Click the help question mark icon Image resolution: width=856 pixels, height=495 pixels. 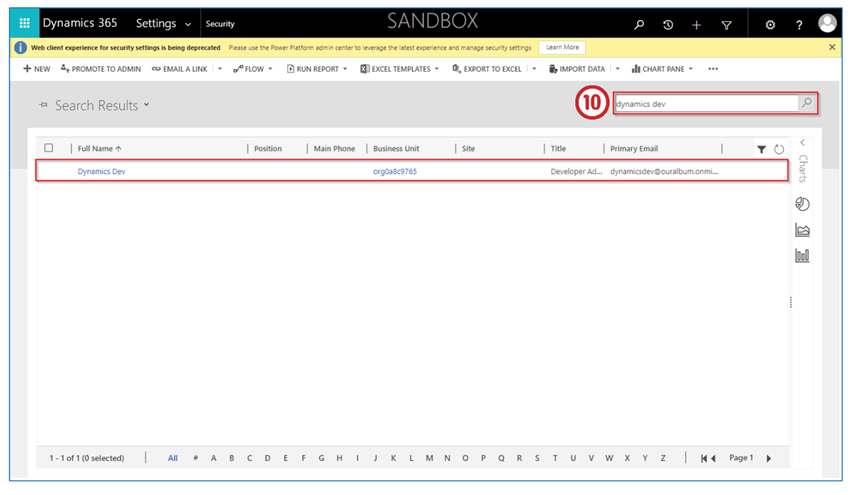[799, 25]
